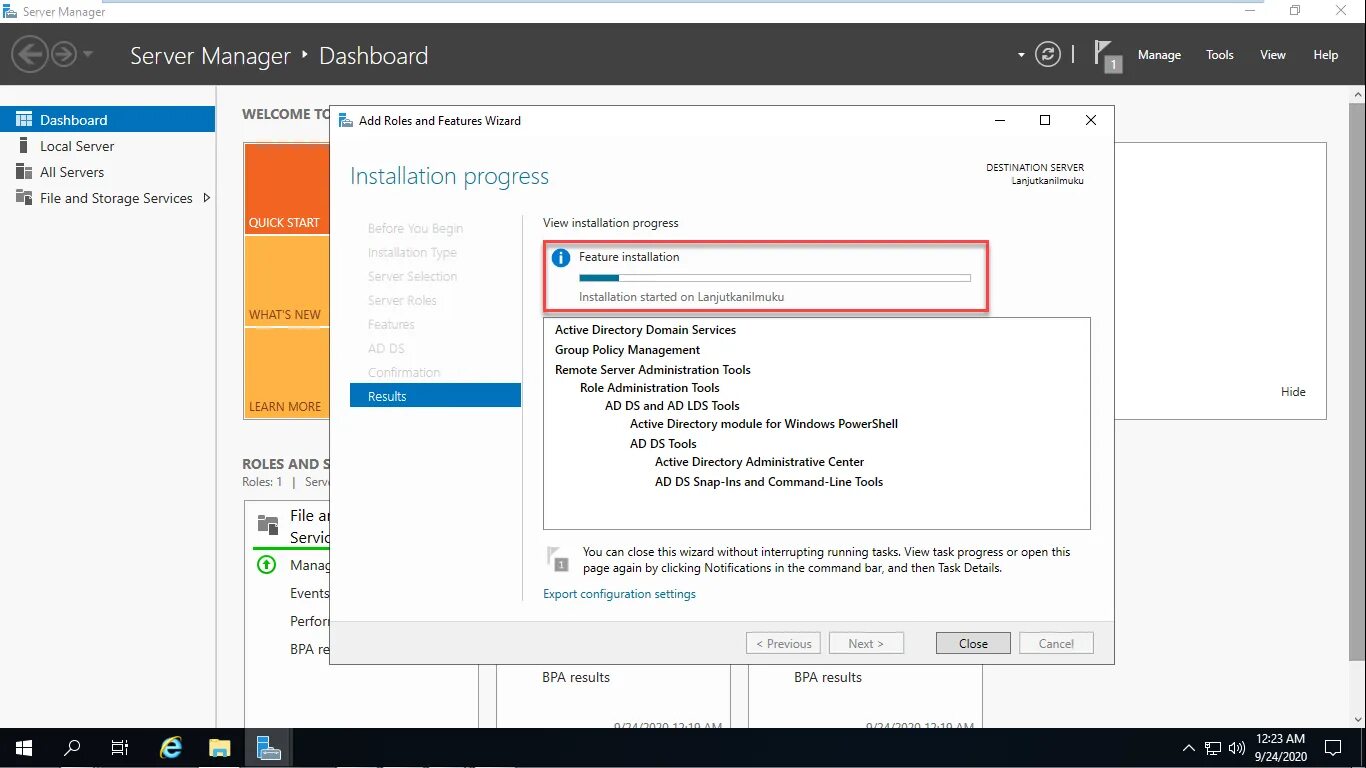Click the All Servers icon in sidebar
Viewport: 1366px width, 768px height.
coord(24,172)
